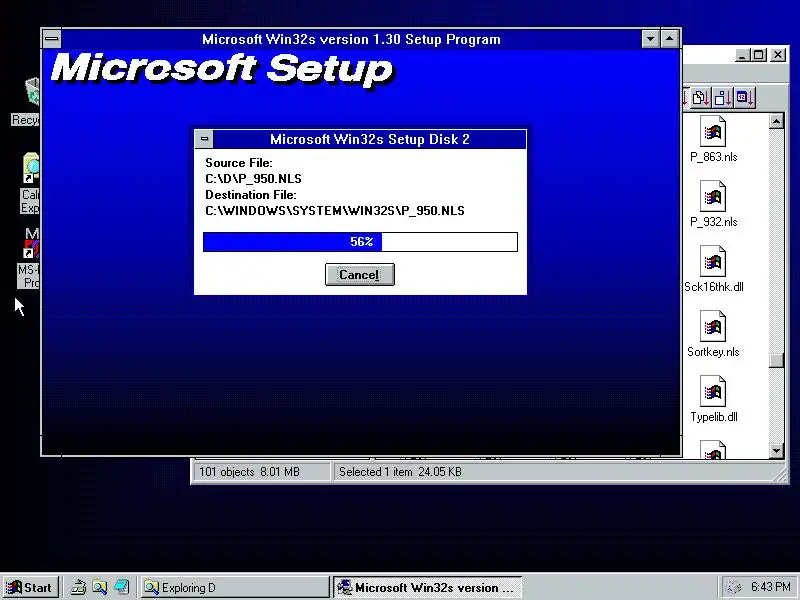Image resolution: width=800 pixels, height=600 pixels.
Task: Minimize the Win32s Setup Program window
Action: click(x=650, y=39)
